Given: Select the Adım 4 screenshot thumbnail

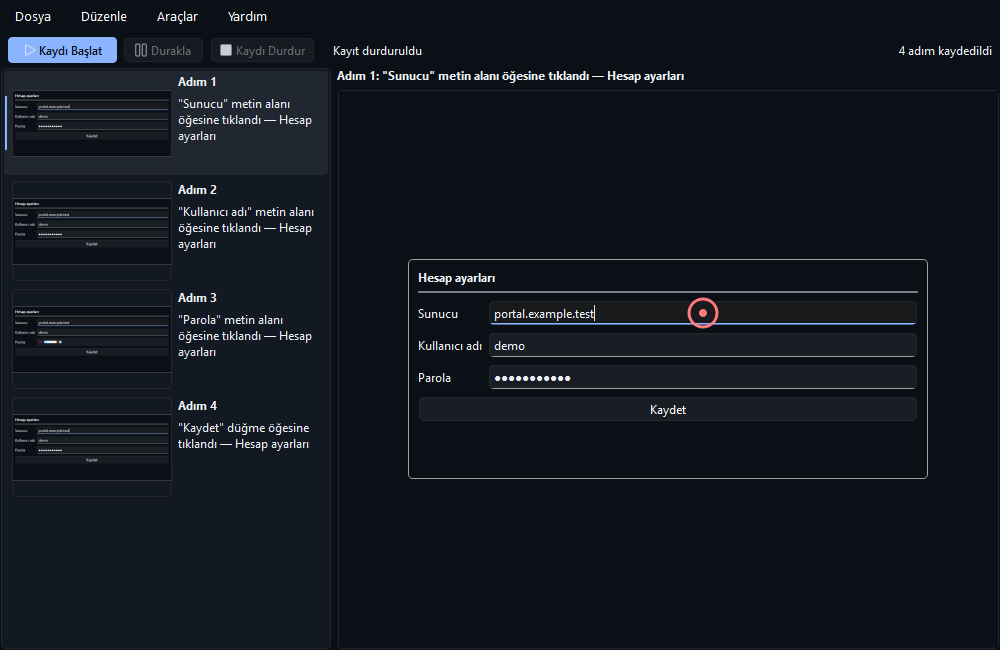Looking at the screenshot, I should pyautogui.click(x=92, y=447).
